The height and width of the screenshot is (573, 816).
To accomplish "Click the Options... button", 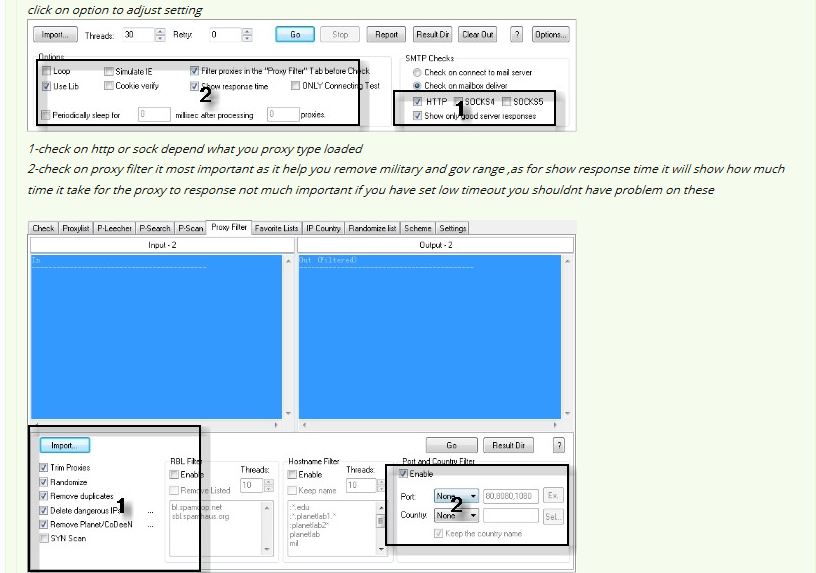I will click(x=550, y=34).
